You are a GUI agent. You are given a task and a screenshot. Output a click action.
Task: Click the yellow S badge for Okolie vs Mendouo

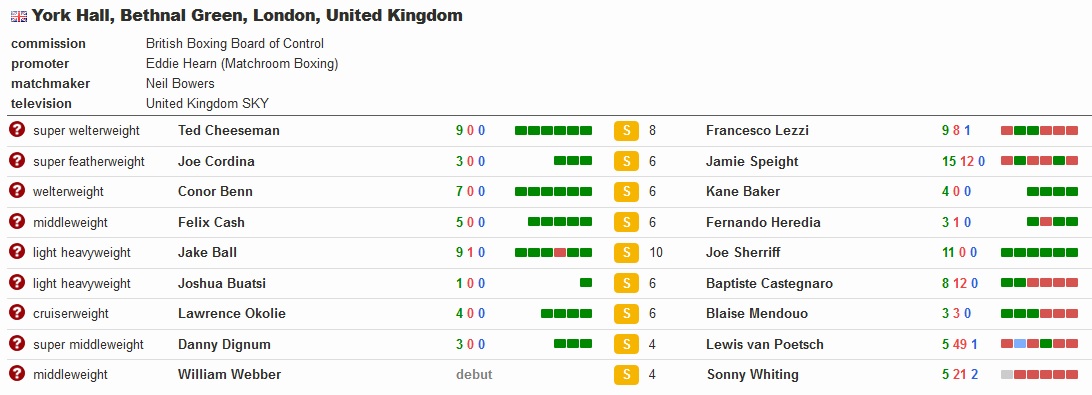click(x=626, y=314)
